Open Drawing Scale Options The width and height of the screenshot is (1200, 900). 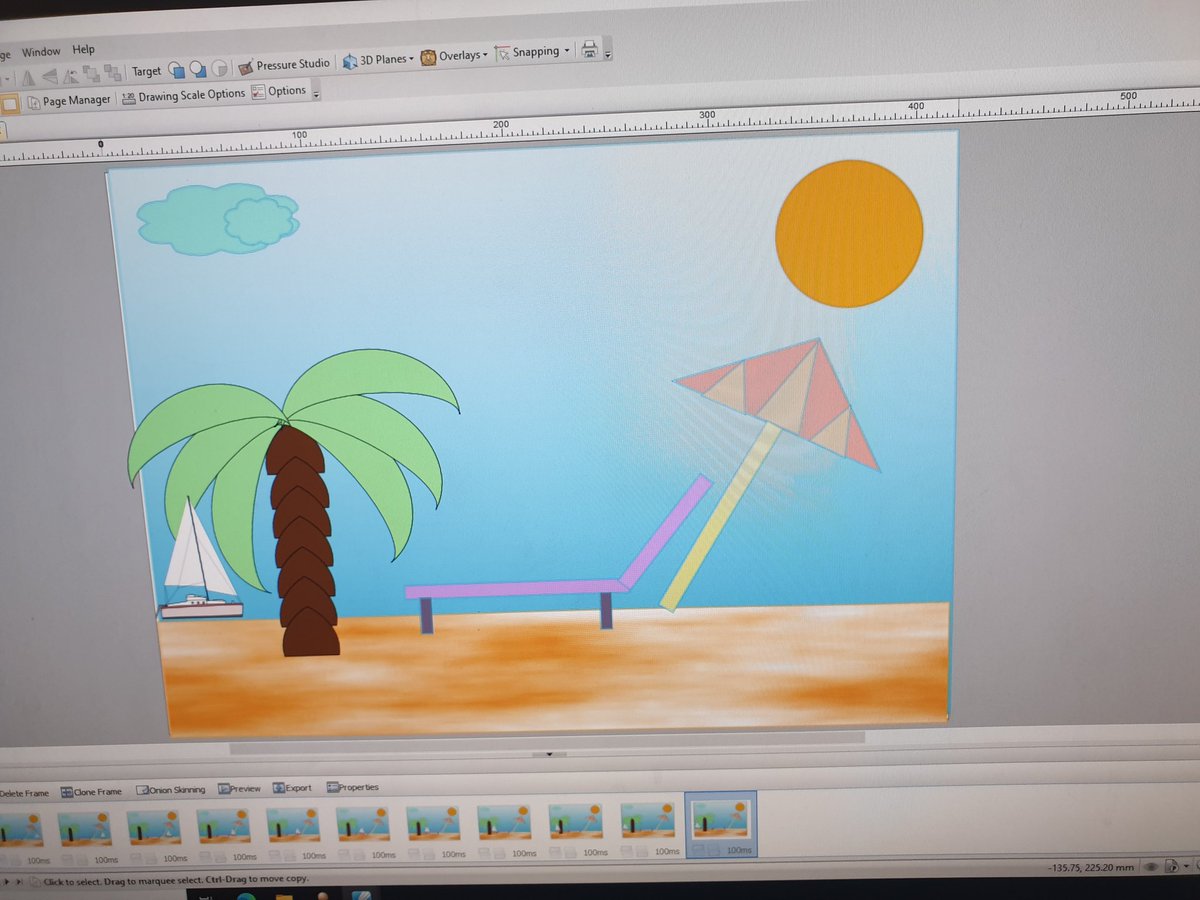pyautogui.click(x=183, y=95)
